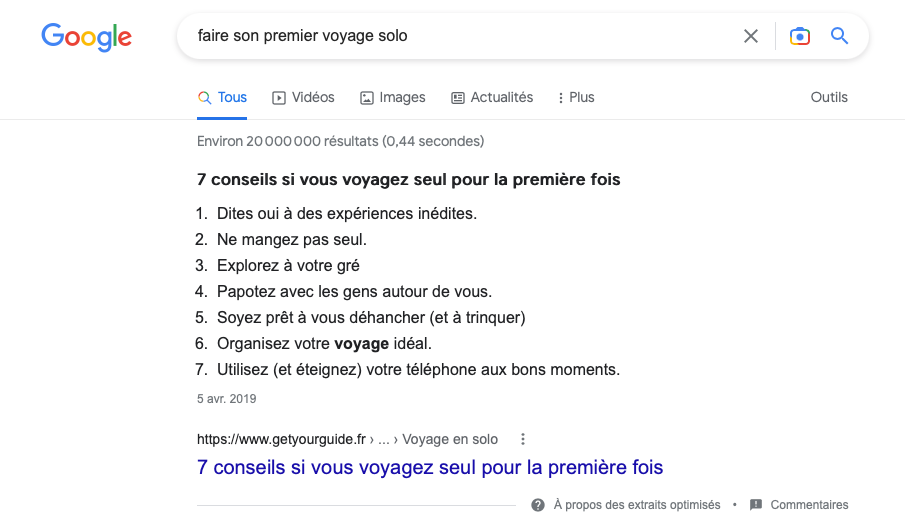Click 'À propos des extraits optimisés' link
Image resolution: width=905 pixels, height=530 pixels.
click(x=637, y=505)
